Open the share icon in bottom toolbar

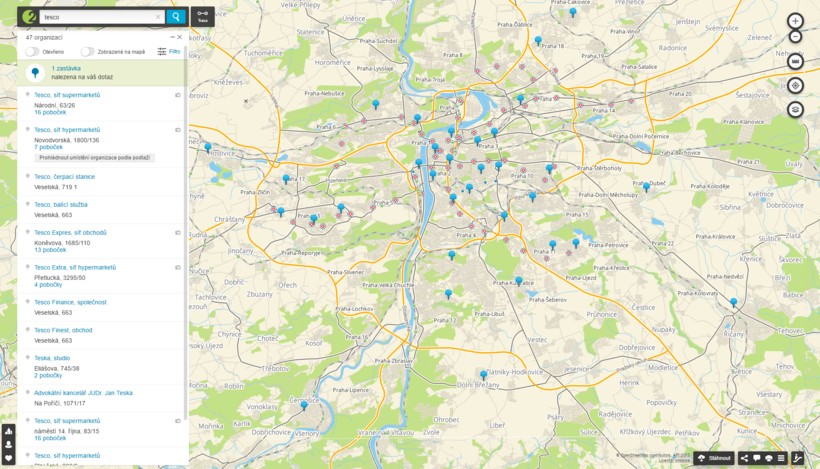744,458
